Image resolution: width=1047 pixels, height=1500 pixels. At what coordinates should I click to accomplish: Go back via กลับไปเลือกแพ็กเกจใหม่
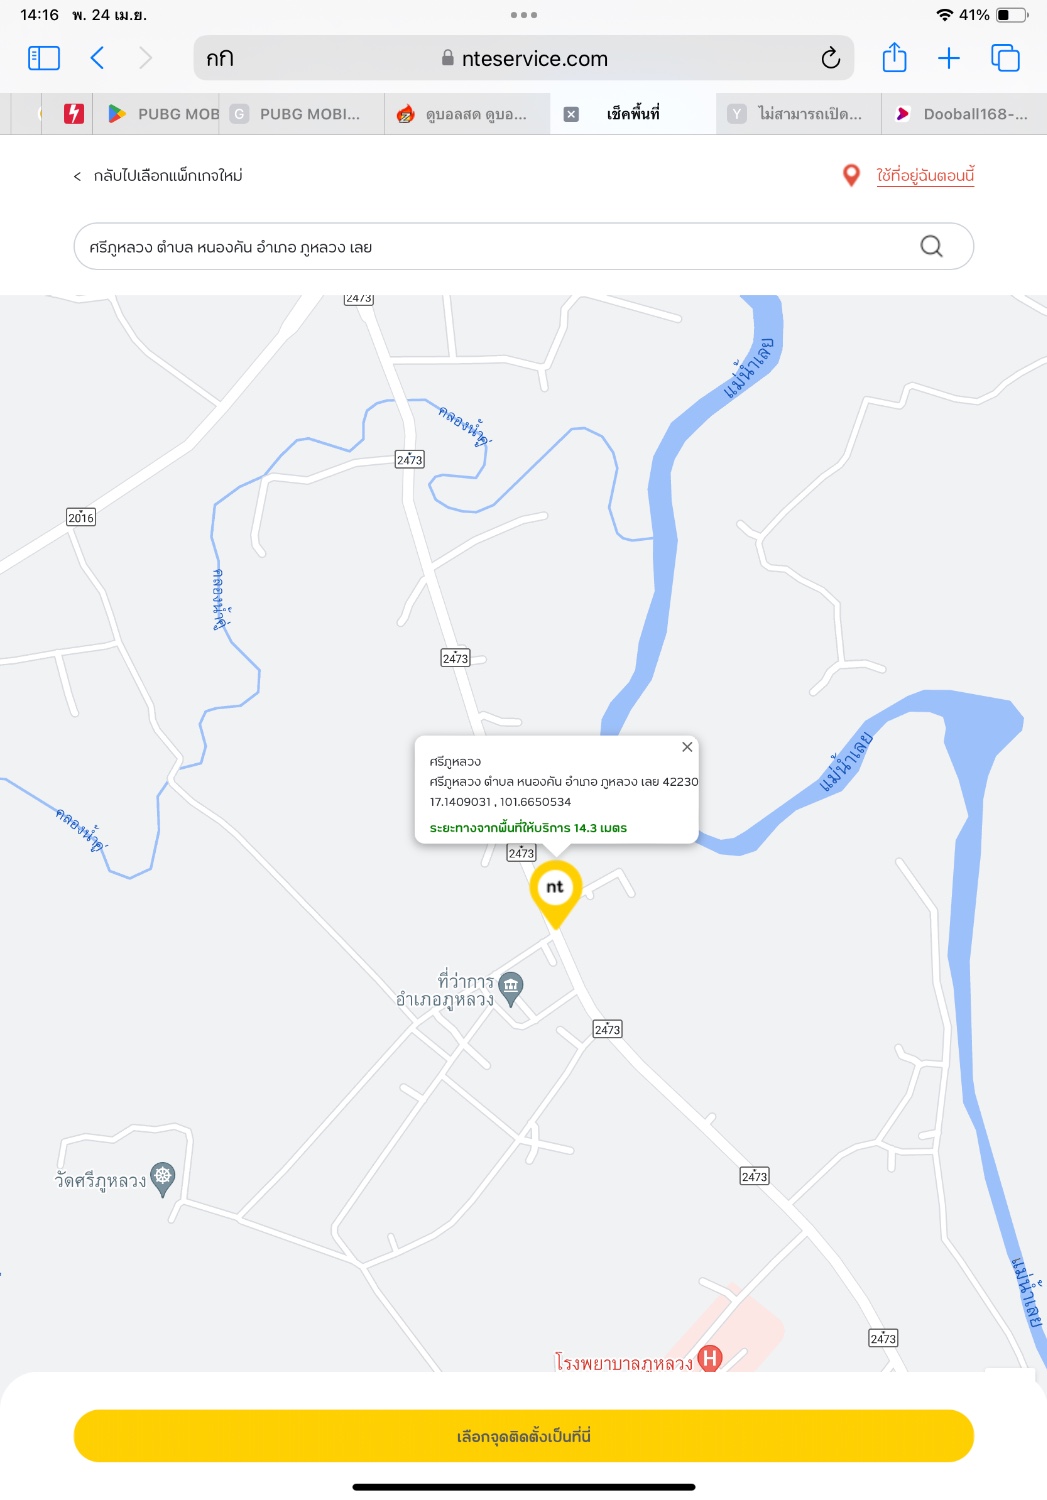coord(158,176)
